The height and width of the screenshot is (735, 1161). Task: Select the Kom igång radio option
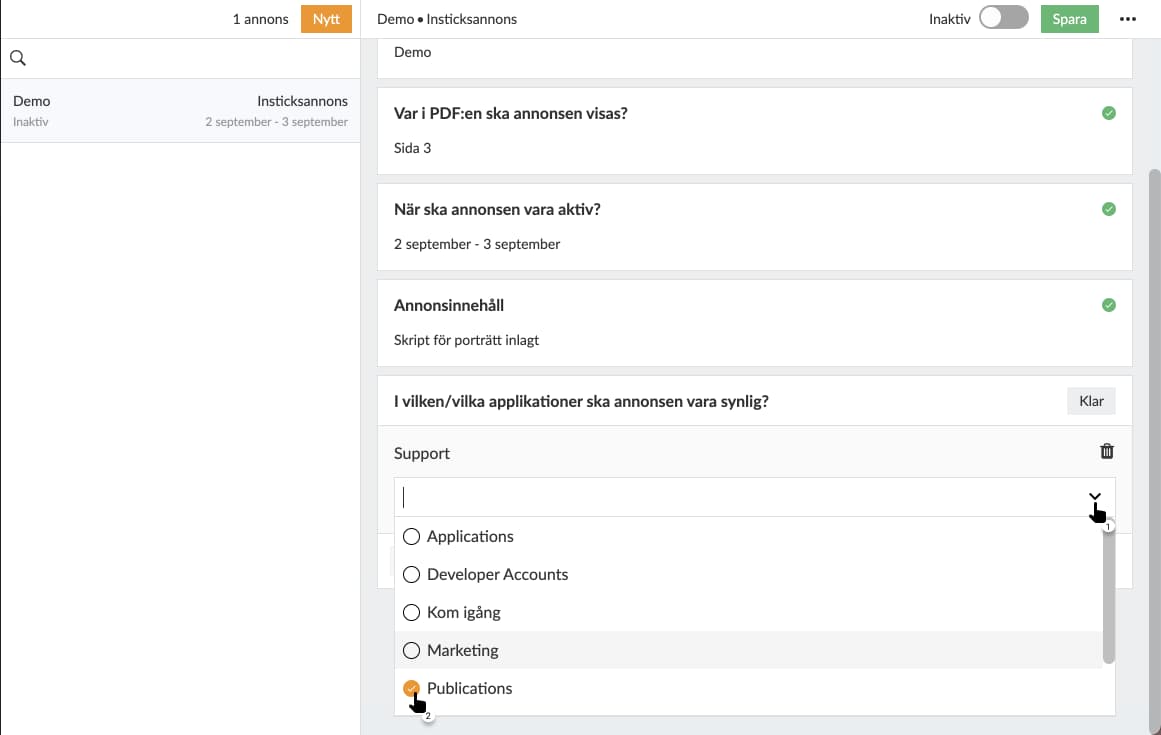[411, 613]
